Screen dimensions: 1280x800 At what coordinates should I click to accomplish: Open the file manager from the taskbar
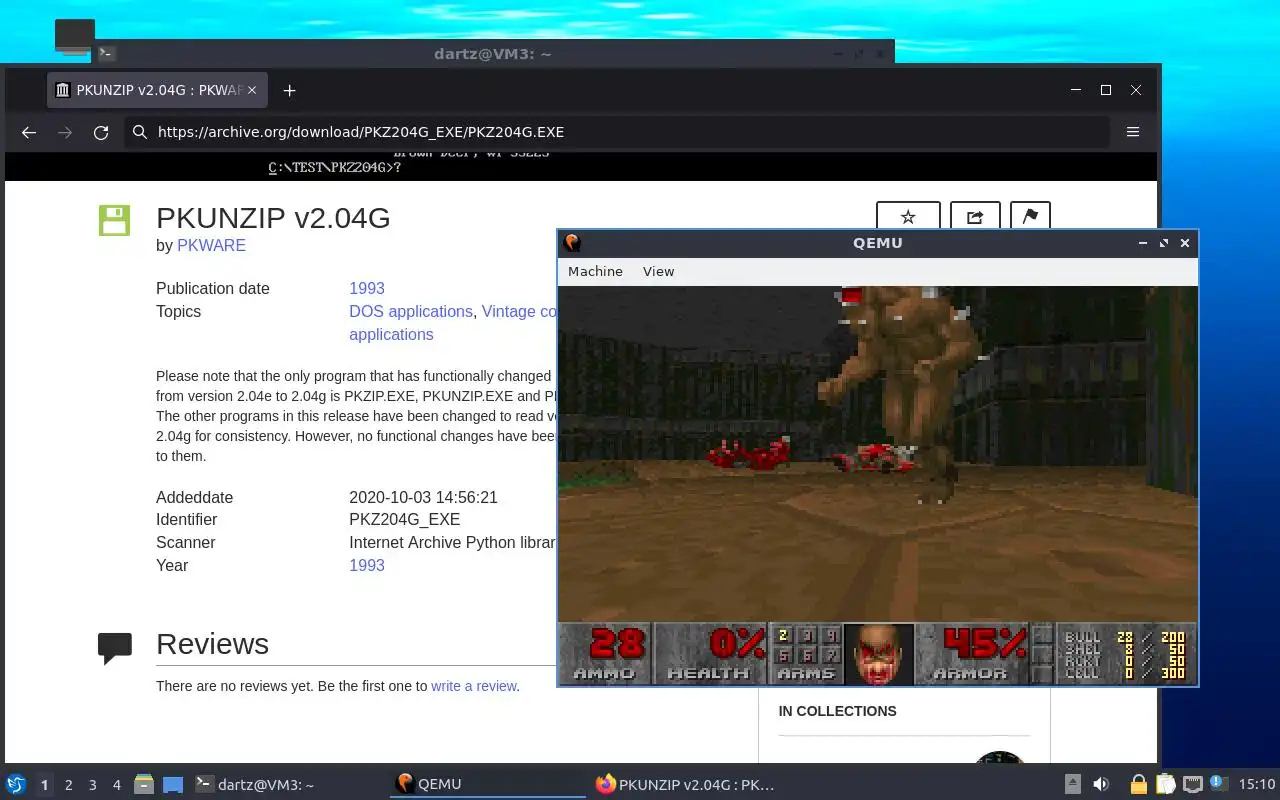[x=144, y=784]
